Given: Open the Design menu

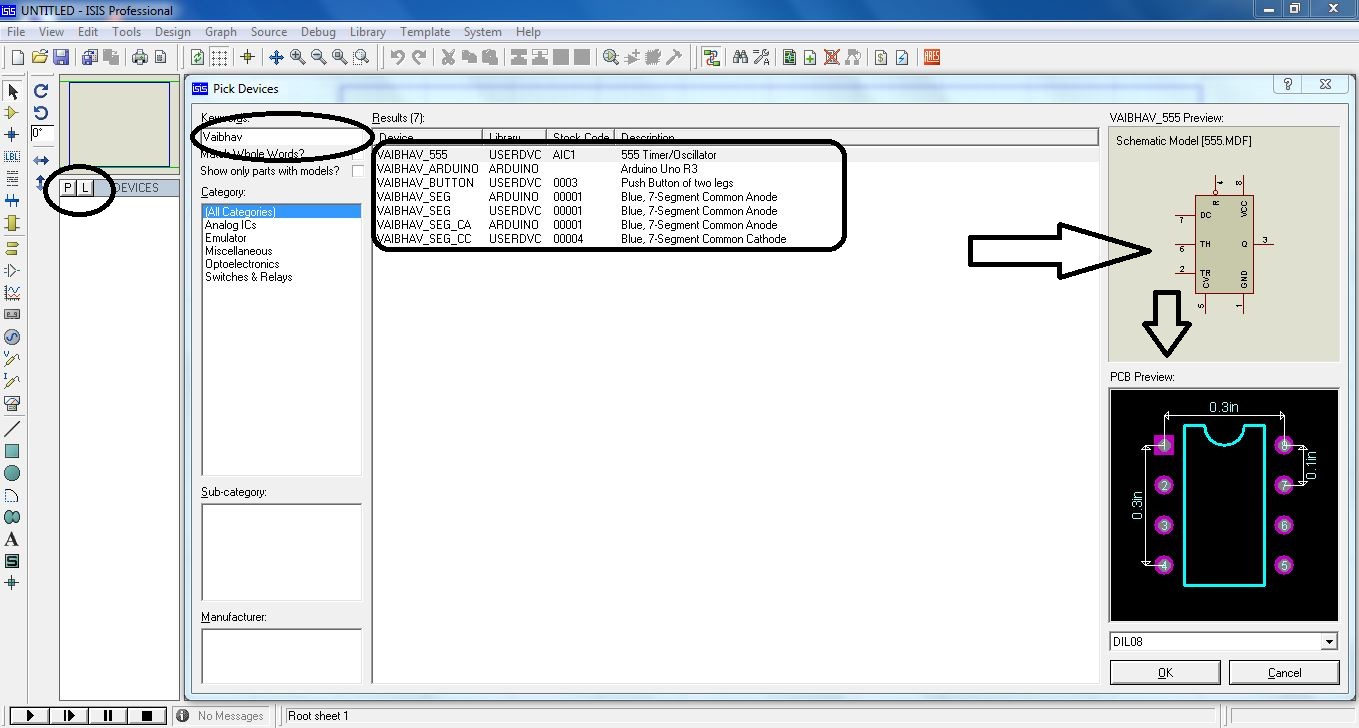Looking at the screenshot, I should (172, 32).
